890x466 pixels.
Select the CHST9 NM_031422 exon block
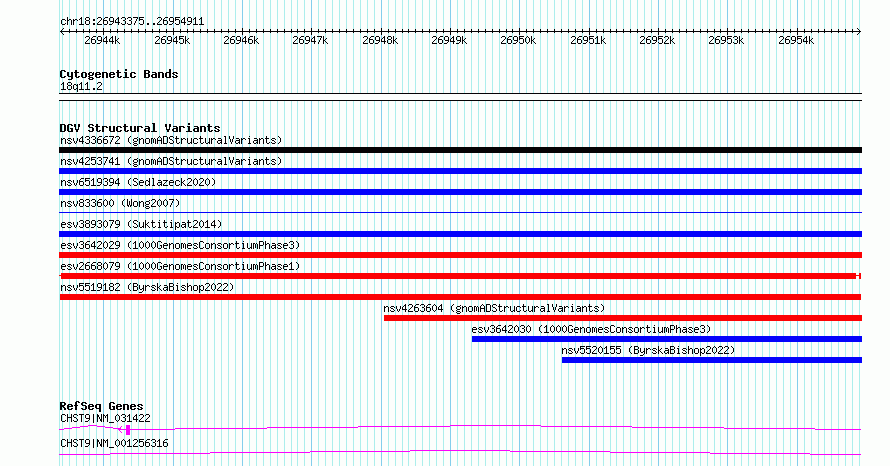[x=128, y=430]
